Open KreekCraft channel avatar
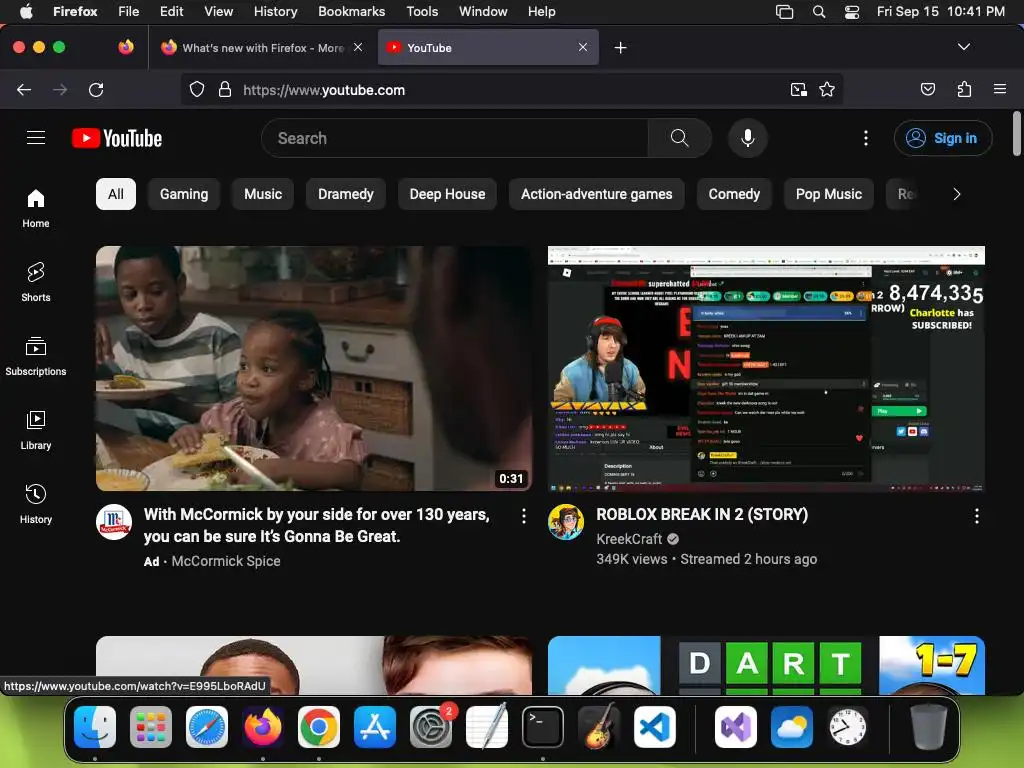 coord(566,522)
